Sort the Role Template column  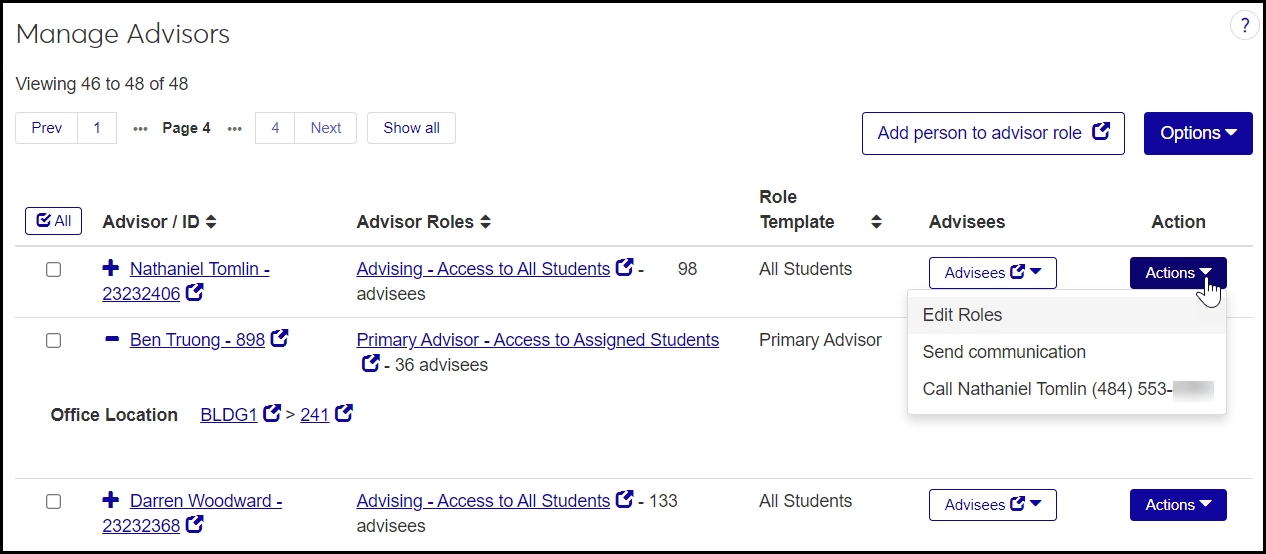[x=876, y=222]
